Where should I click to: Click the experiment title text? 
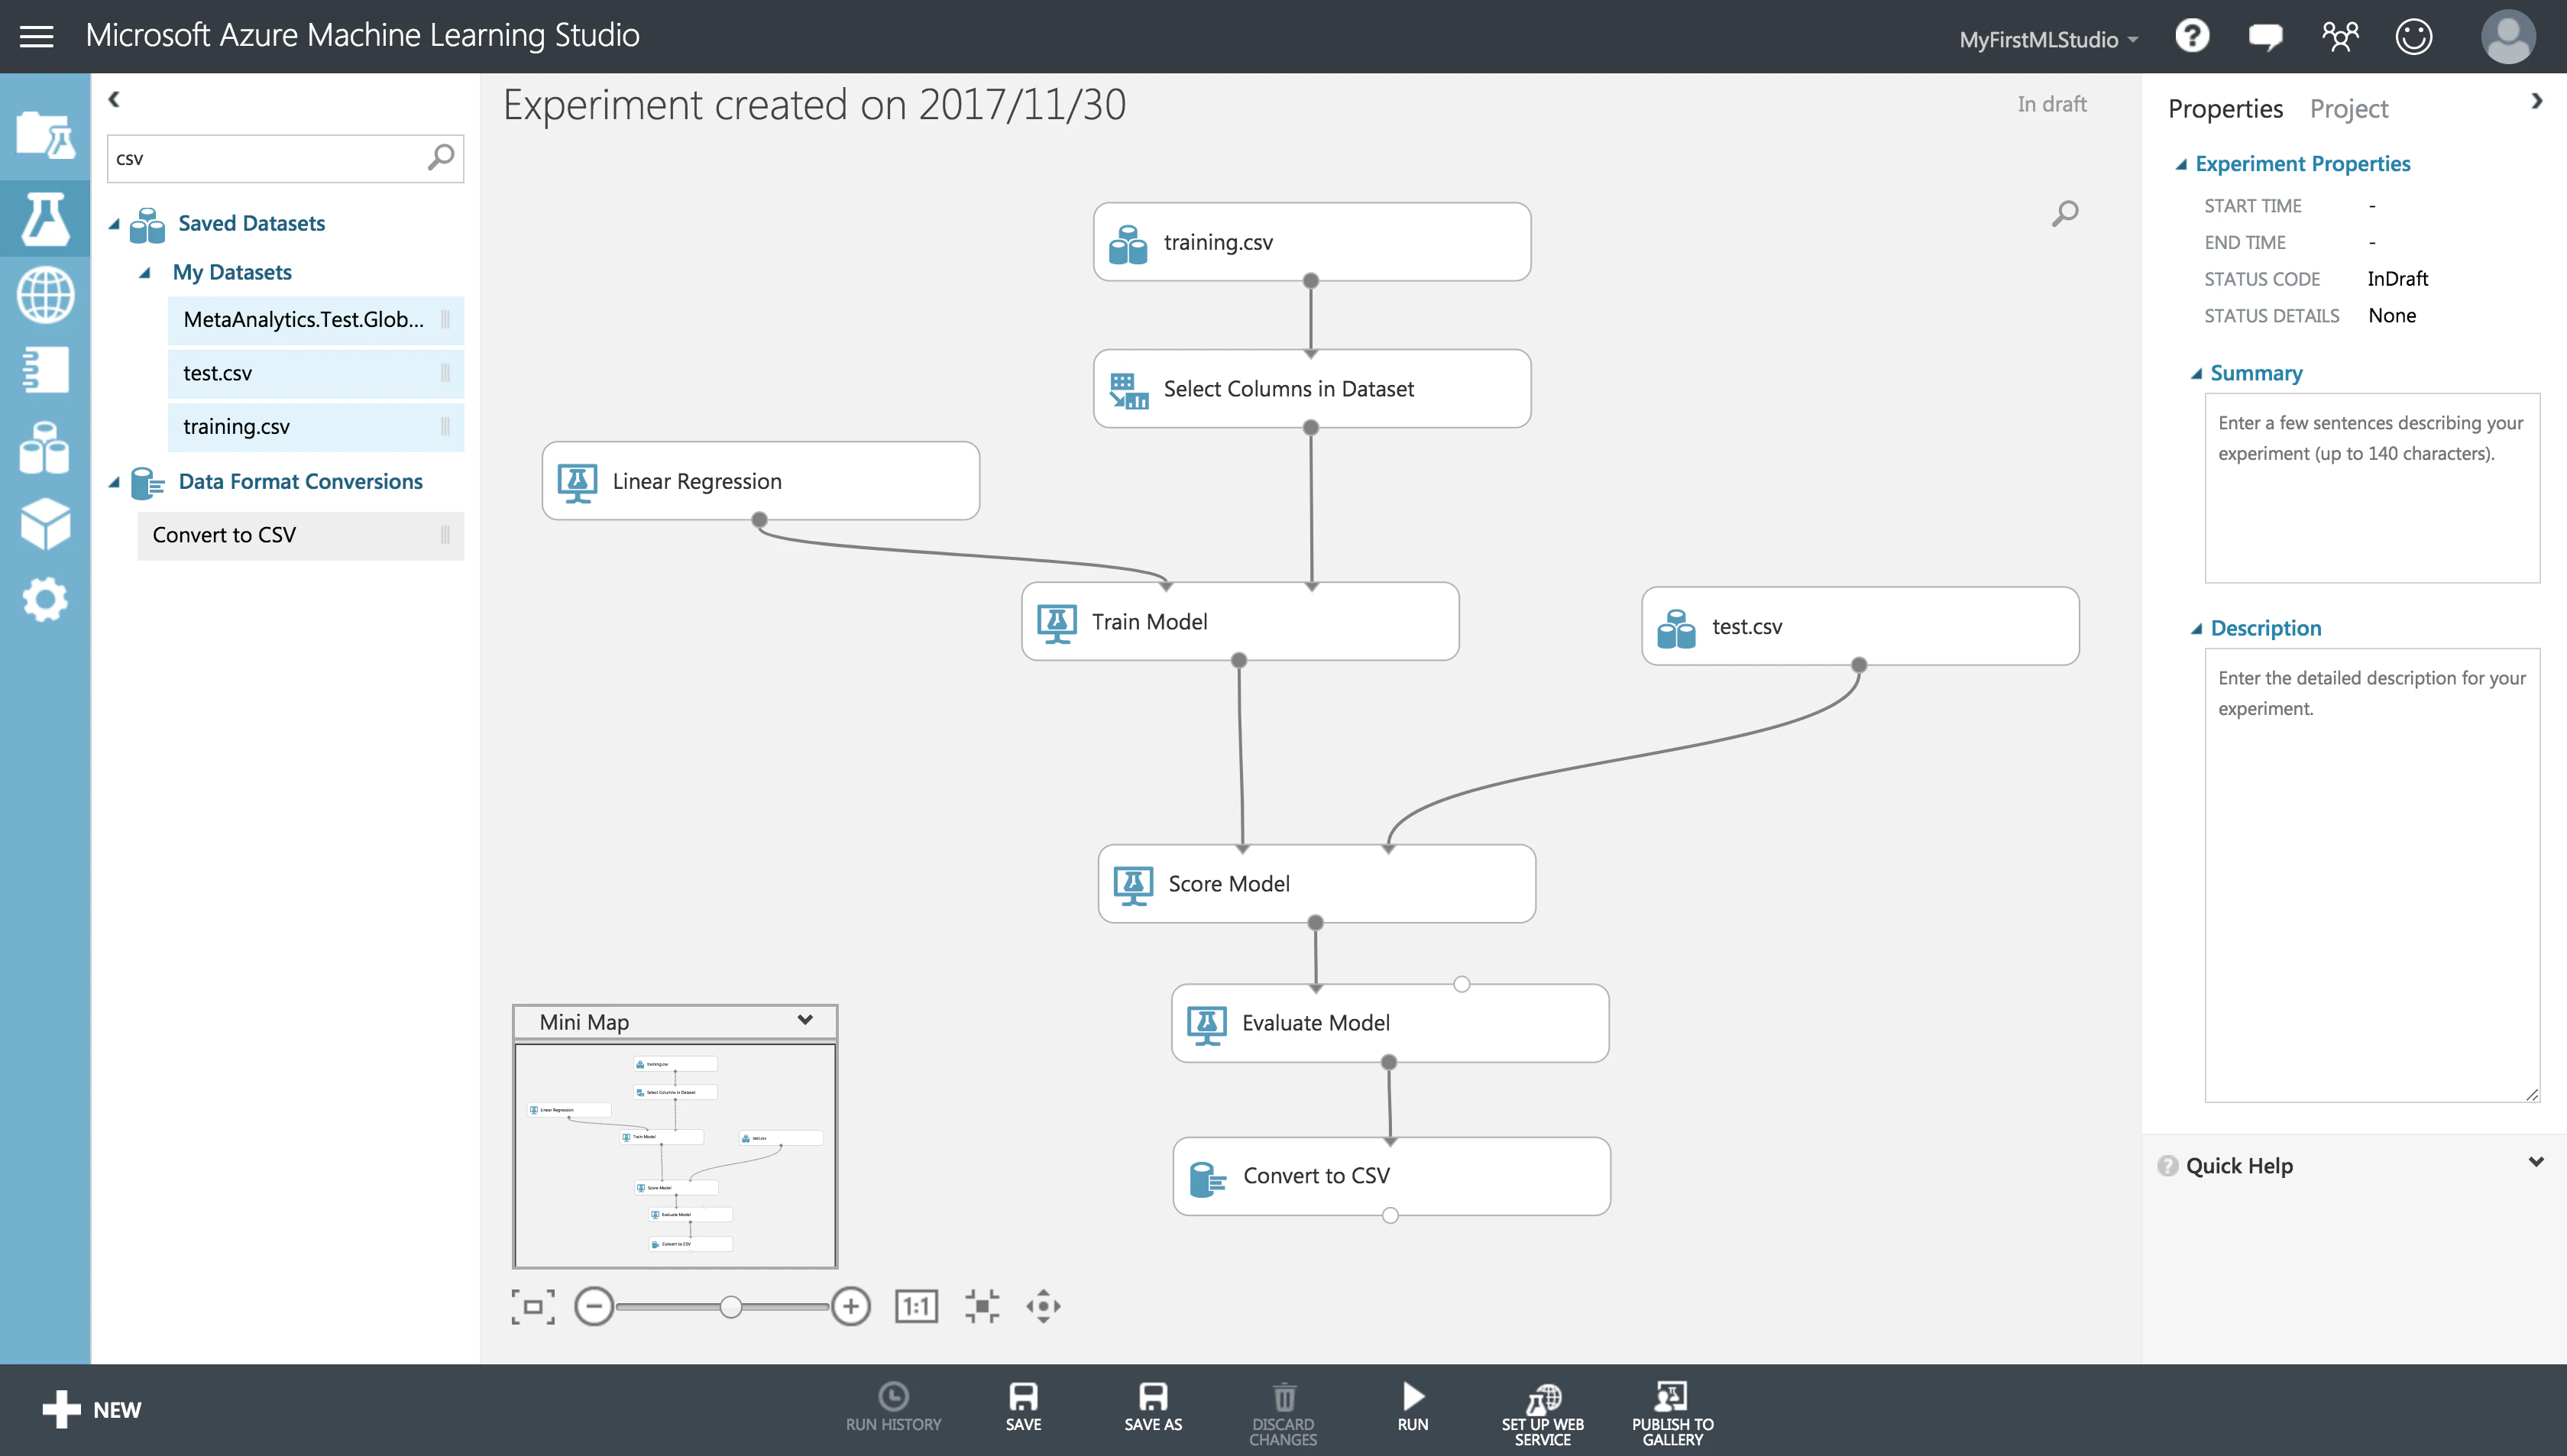click(x=814, y=105)
